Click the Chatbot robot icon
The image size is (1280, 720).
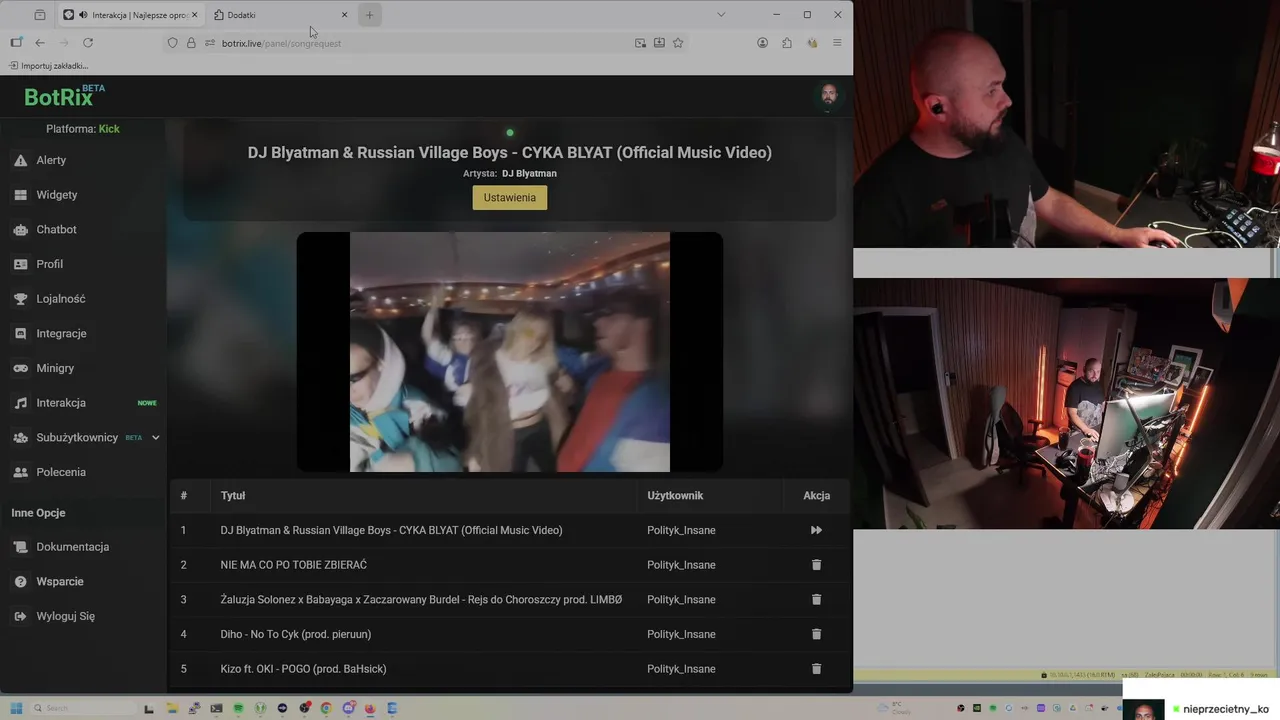(x=20, y=230)
